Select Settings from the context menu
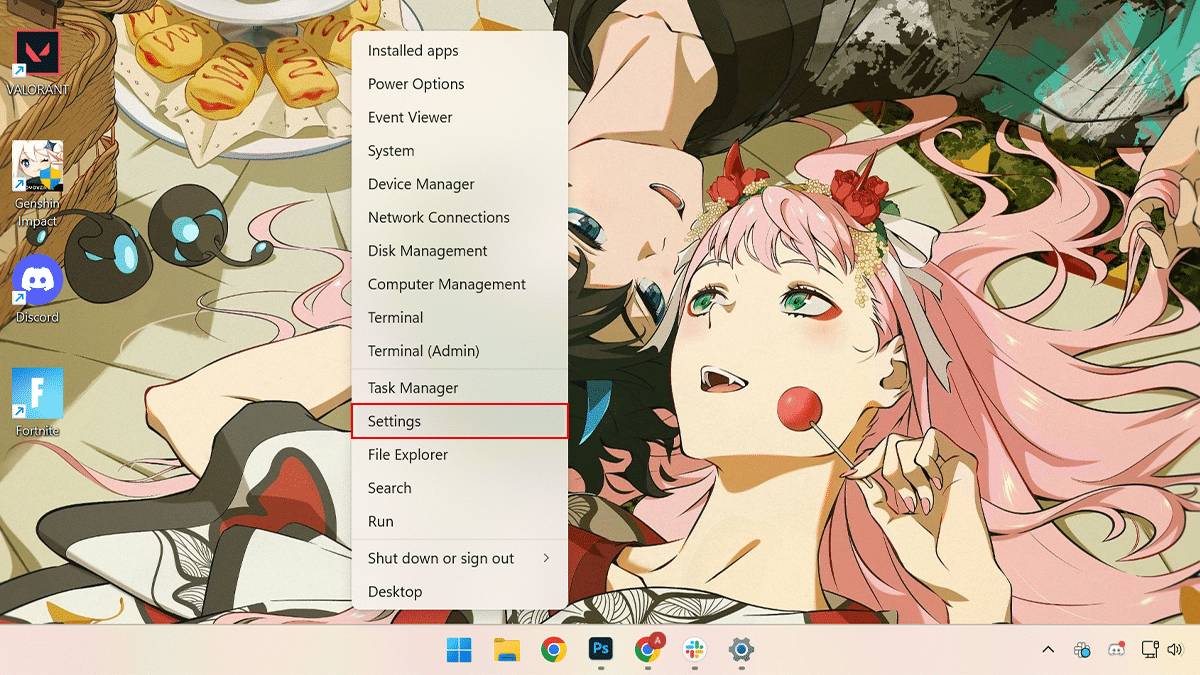Screen dimensions: 1200x675 (x=459, y=421)
